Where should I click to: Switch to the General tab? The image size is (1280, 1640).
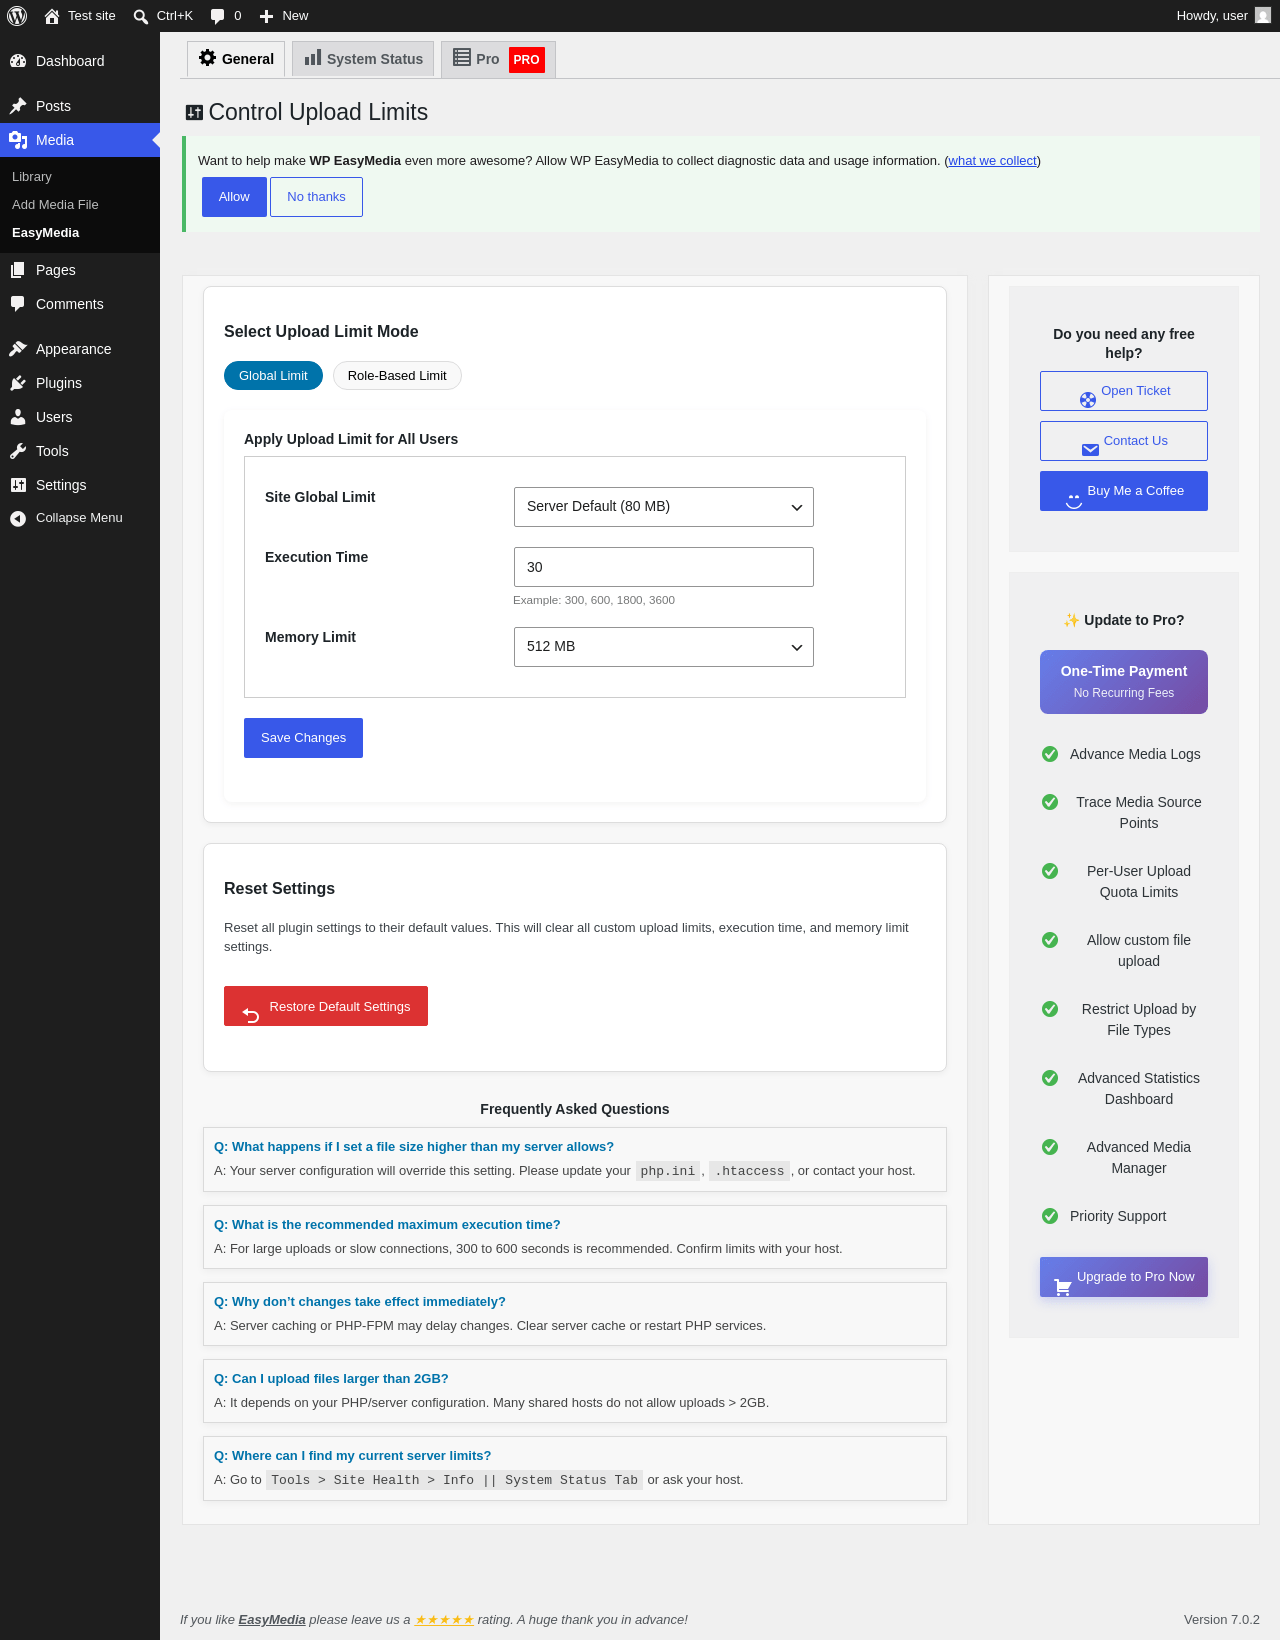click(236, 59)
